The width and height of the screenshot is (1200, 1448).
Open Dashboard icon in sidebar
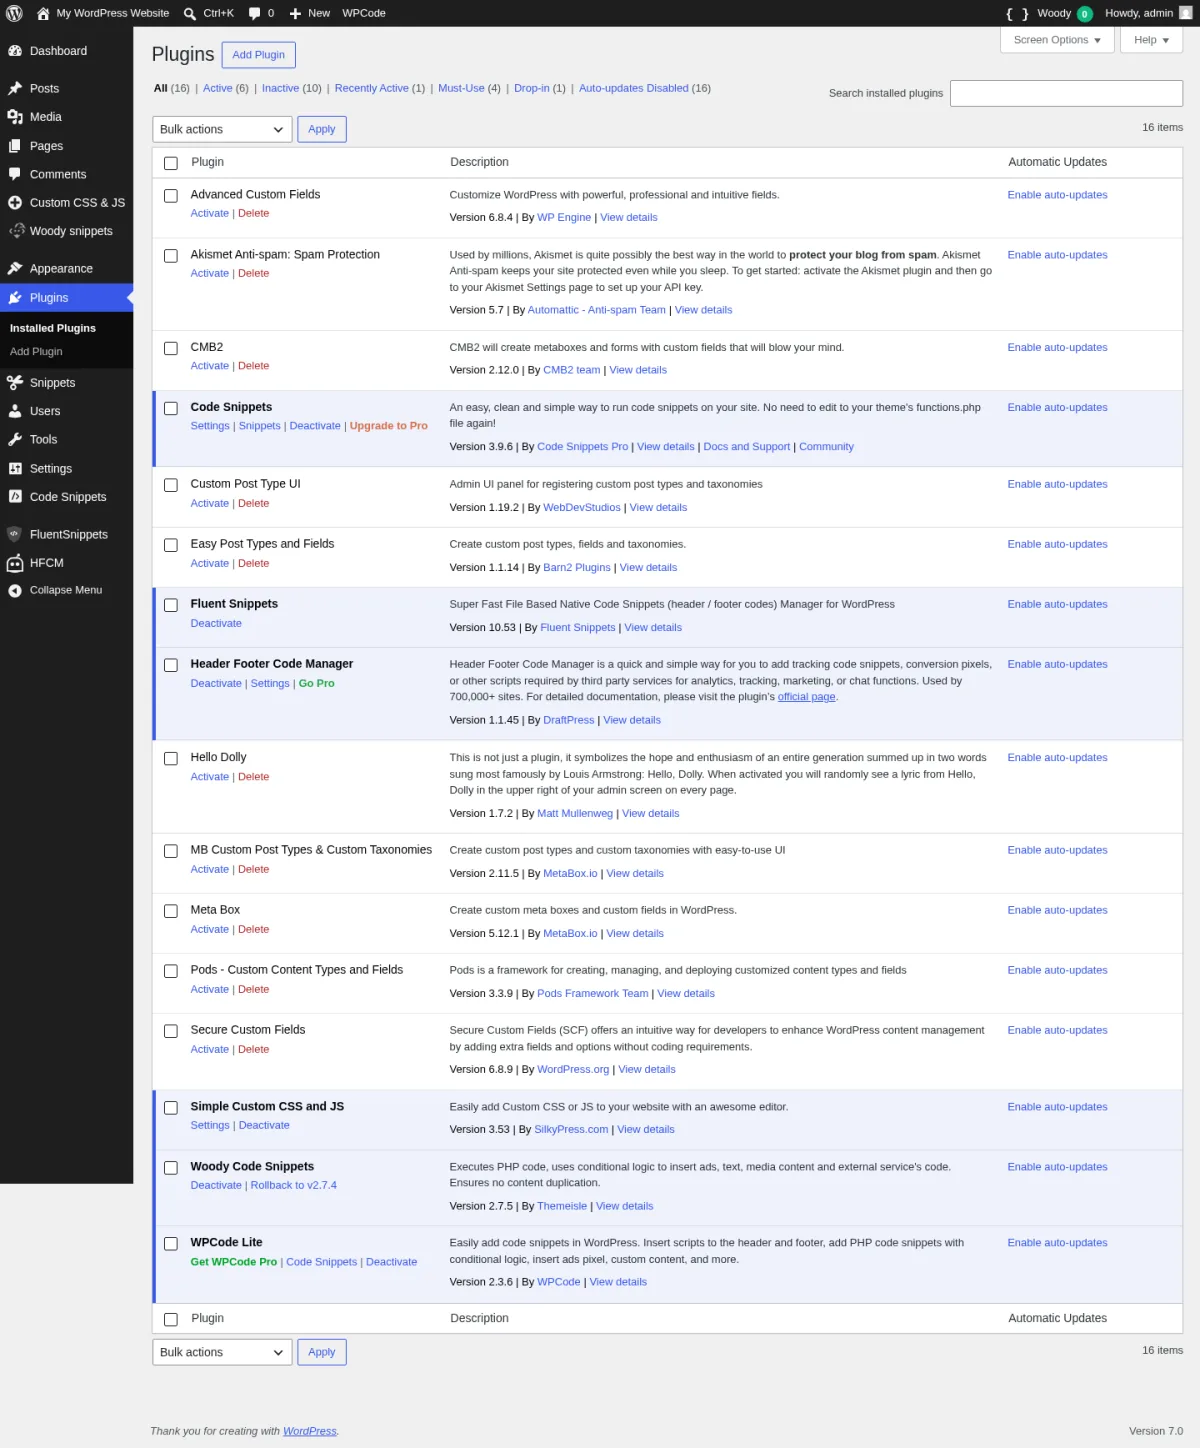(15, 51)
